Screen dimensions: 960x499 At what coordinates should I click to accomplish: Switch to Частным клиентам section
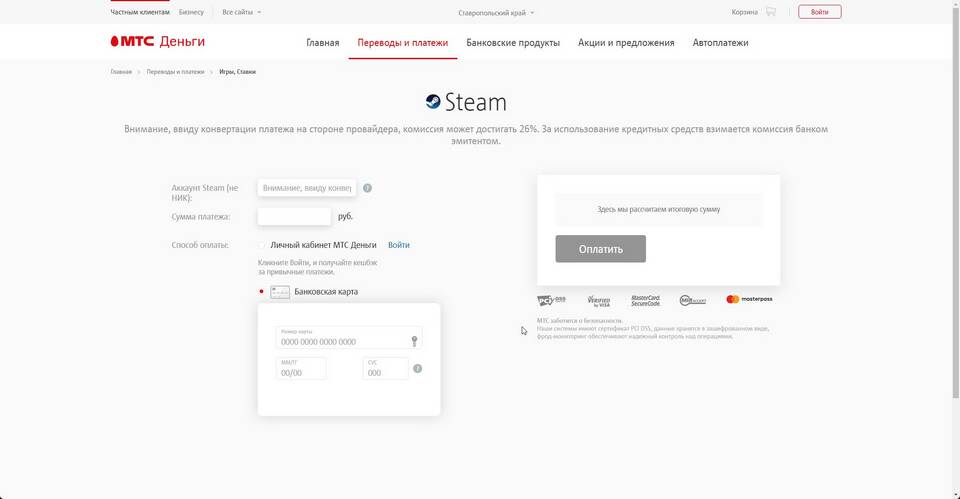(140, 12)
